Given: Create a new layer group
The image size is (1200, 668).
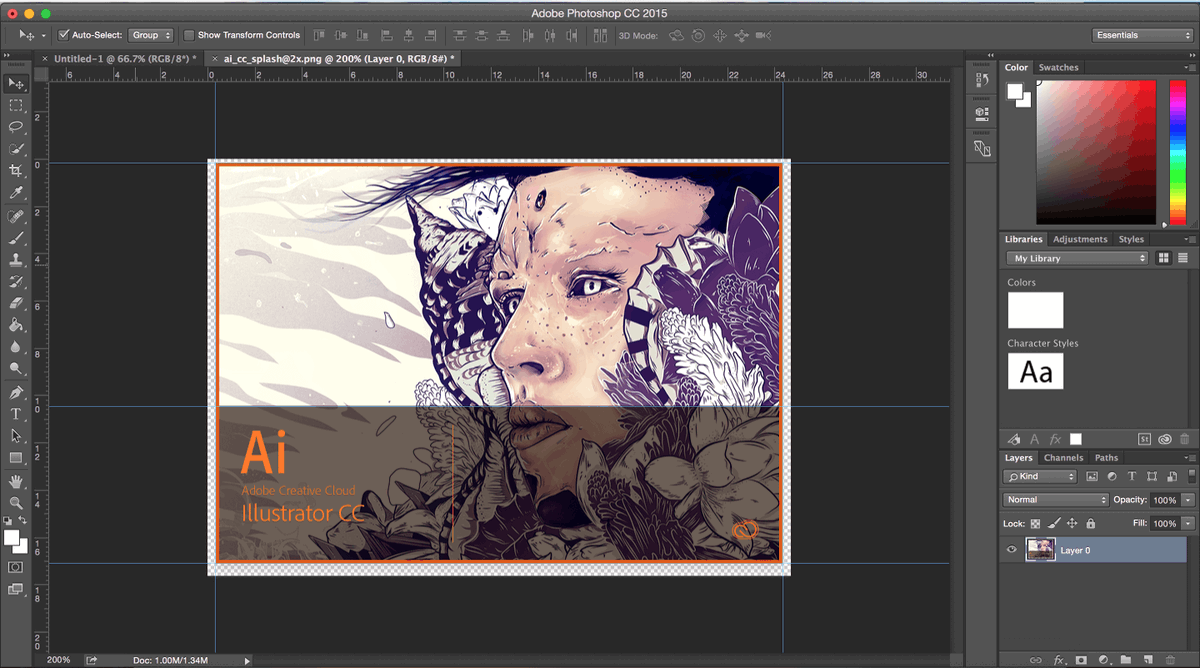Looking at the screenshot, I should click(x=1126, y=660).
